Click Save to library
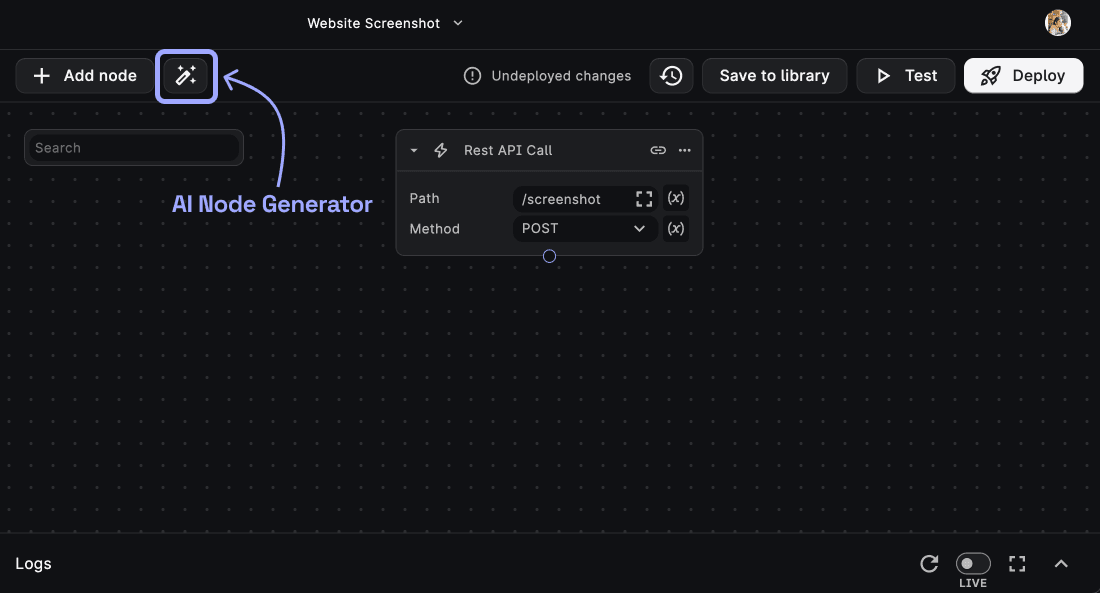 click(774, 75)
